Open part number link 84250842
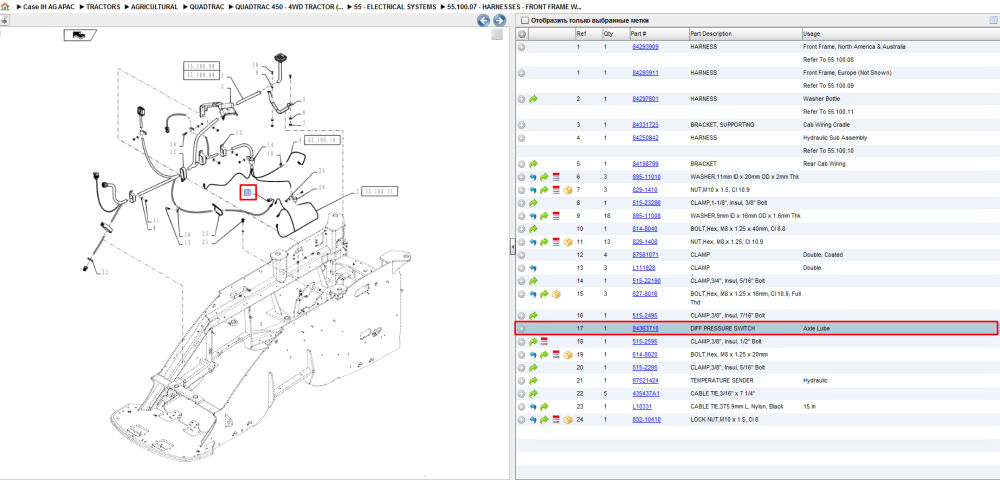The height and width of the screenshot is (480, 1000). [x=645, y=138]
